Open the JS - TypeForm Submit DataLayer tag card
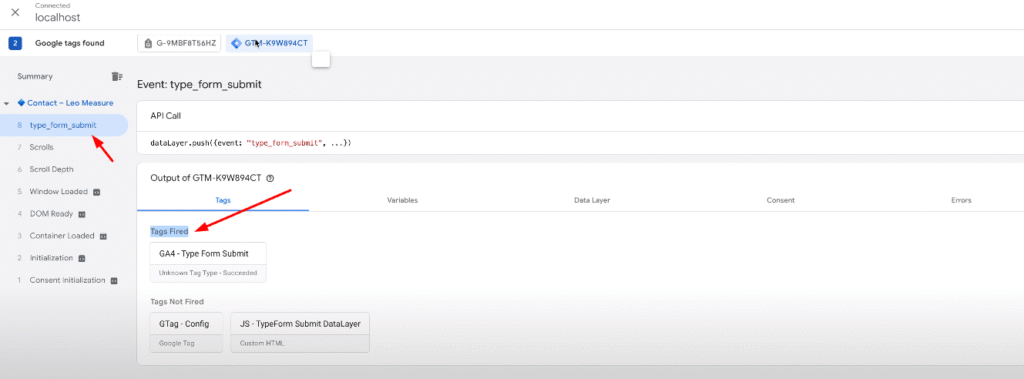This screenshot has height=379, width=1024. click(300, 333)
